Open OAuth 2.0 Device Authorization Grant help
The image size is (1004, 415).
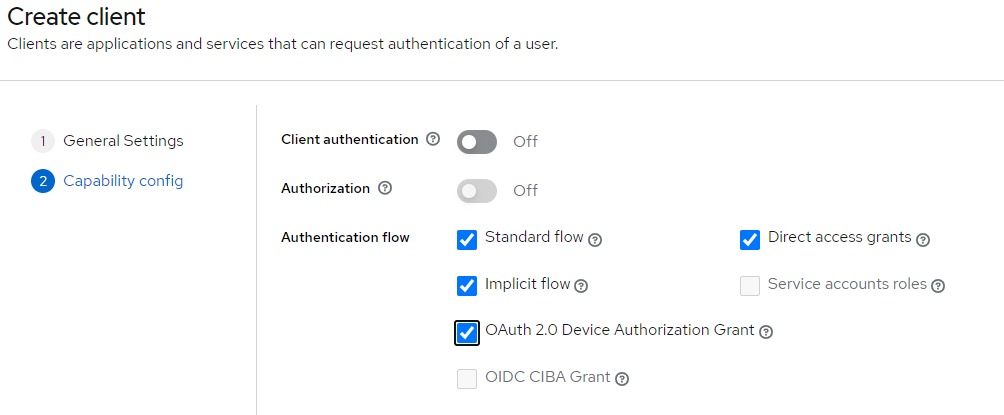click(766, 332)
